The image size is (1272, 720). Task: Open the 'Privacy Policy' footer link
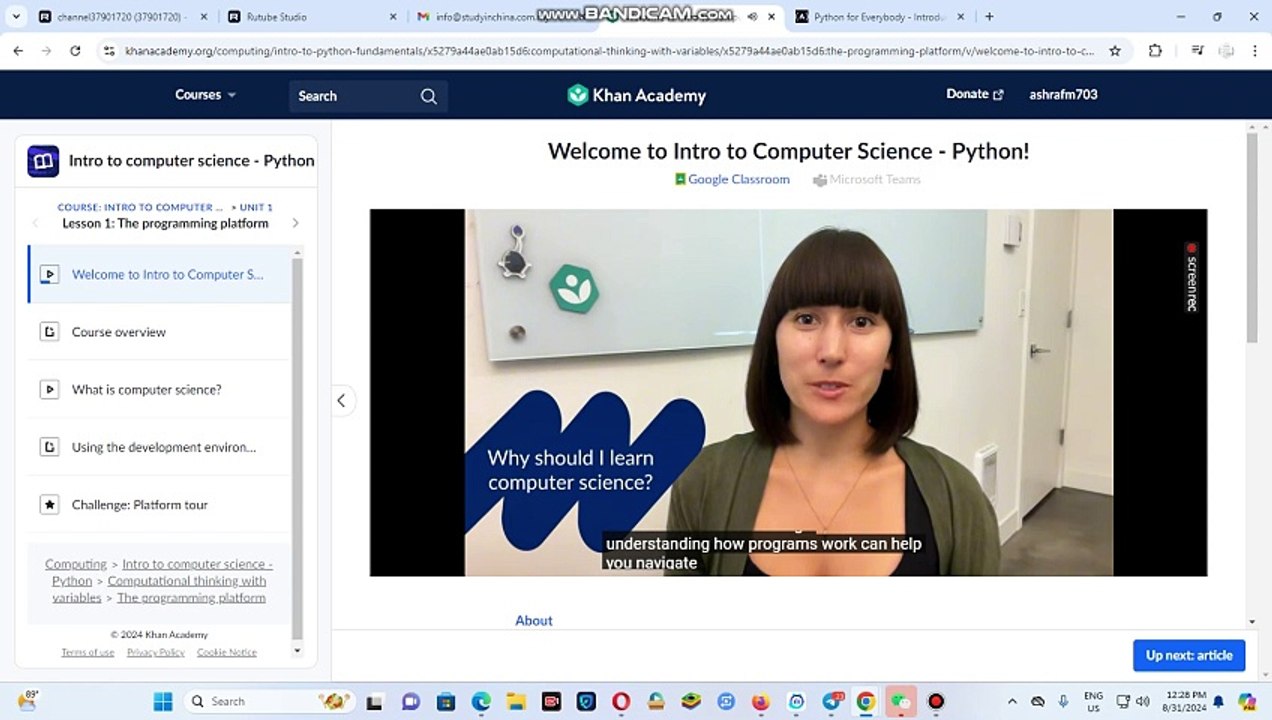[x=156, y=652]
